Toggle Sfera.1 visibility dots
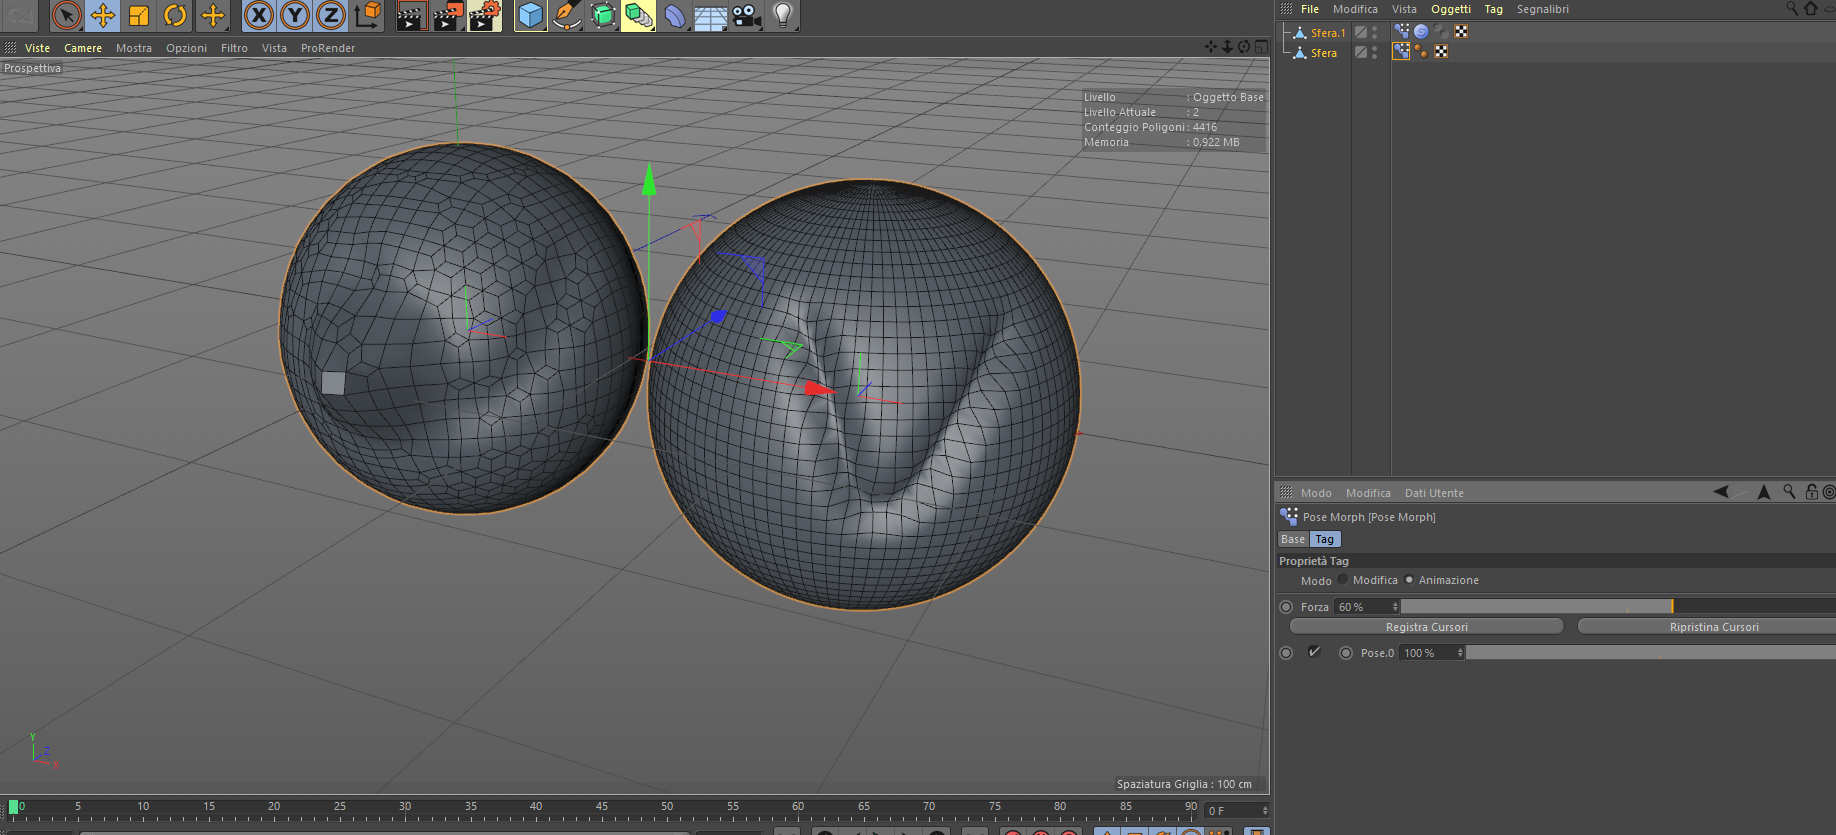 click(1374, 33)
